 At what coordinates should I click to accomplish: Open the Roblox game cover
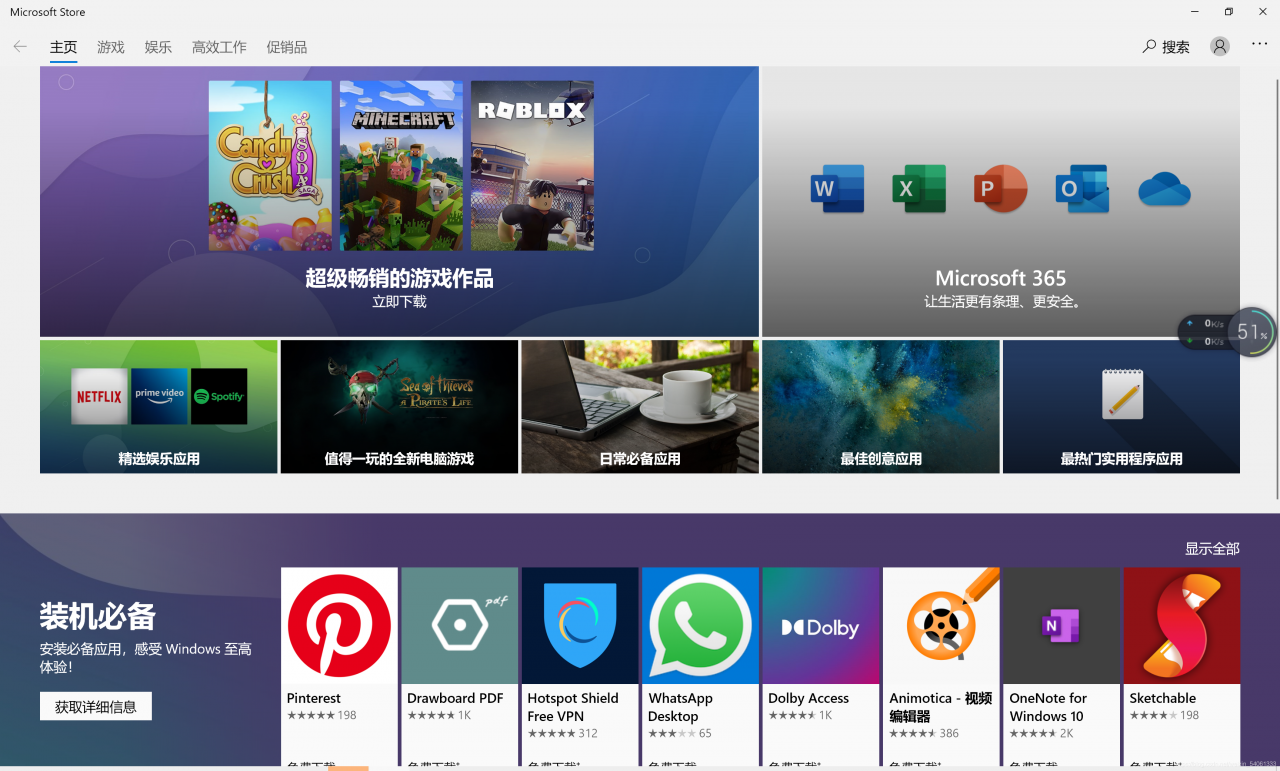click(x=532, y=166)
